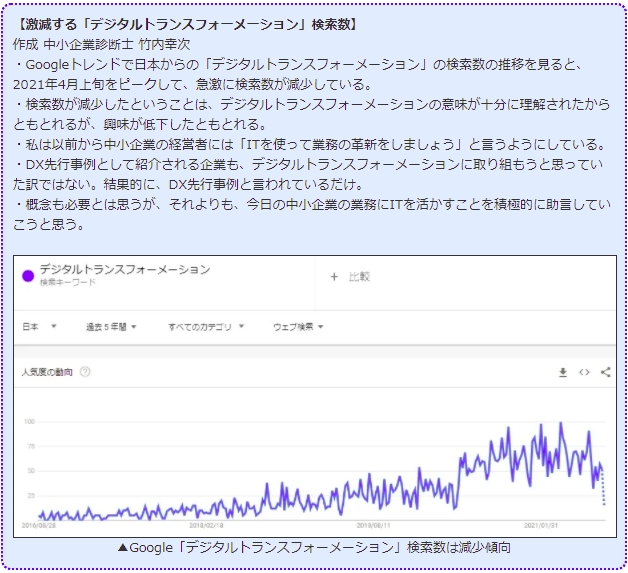Click the title 激減する「デジタルトランスフォーメーション」検索数
The height and width of the screenshot is (573, 628).
pyautogui.click(x=188, y=24)
